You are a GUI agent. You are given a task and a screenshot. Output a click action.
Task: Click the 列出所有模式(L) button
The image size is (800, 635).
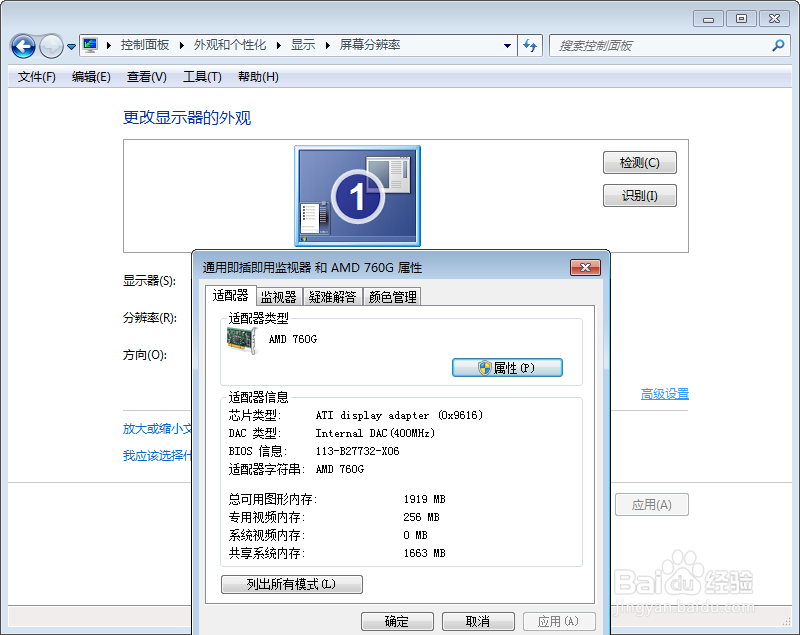(292, 585)
